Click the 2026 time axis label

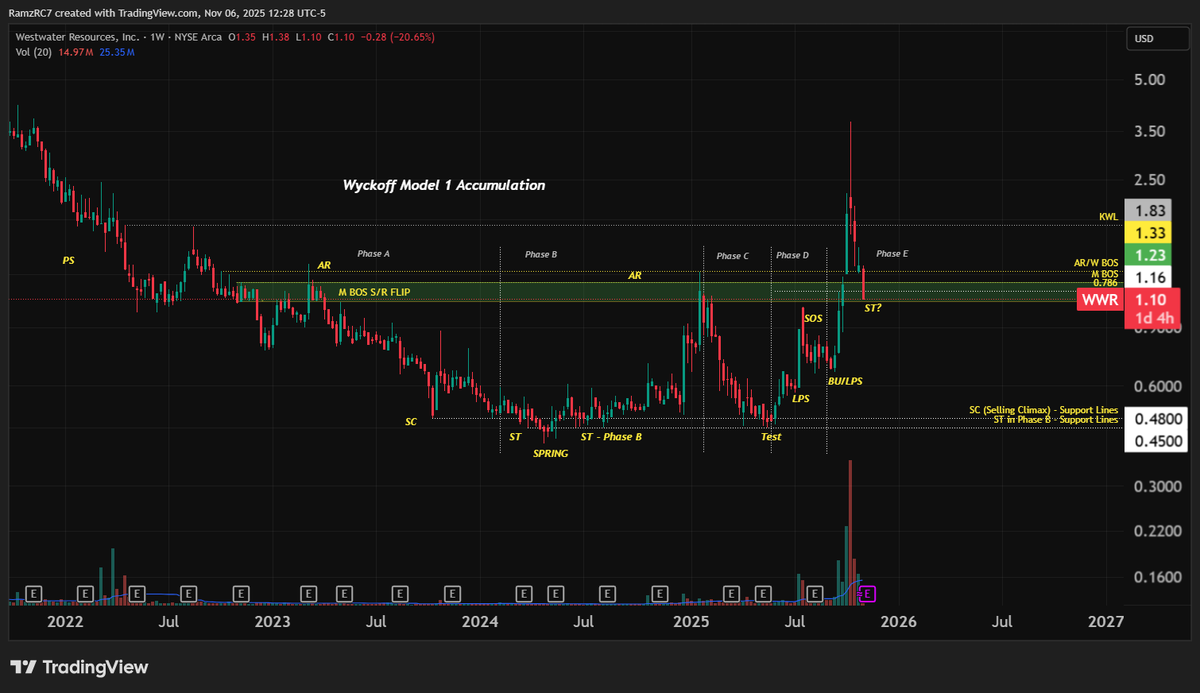(x=898, y=622)
